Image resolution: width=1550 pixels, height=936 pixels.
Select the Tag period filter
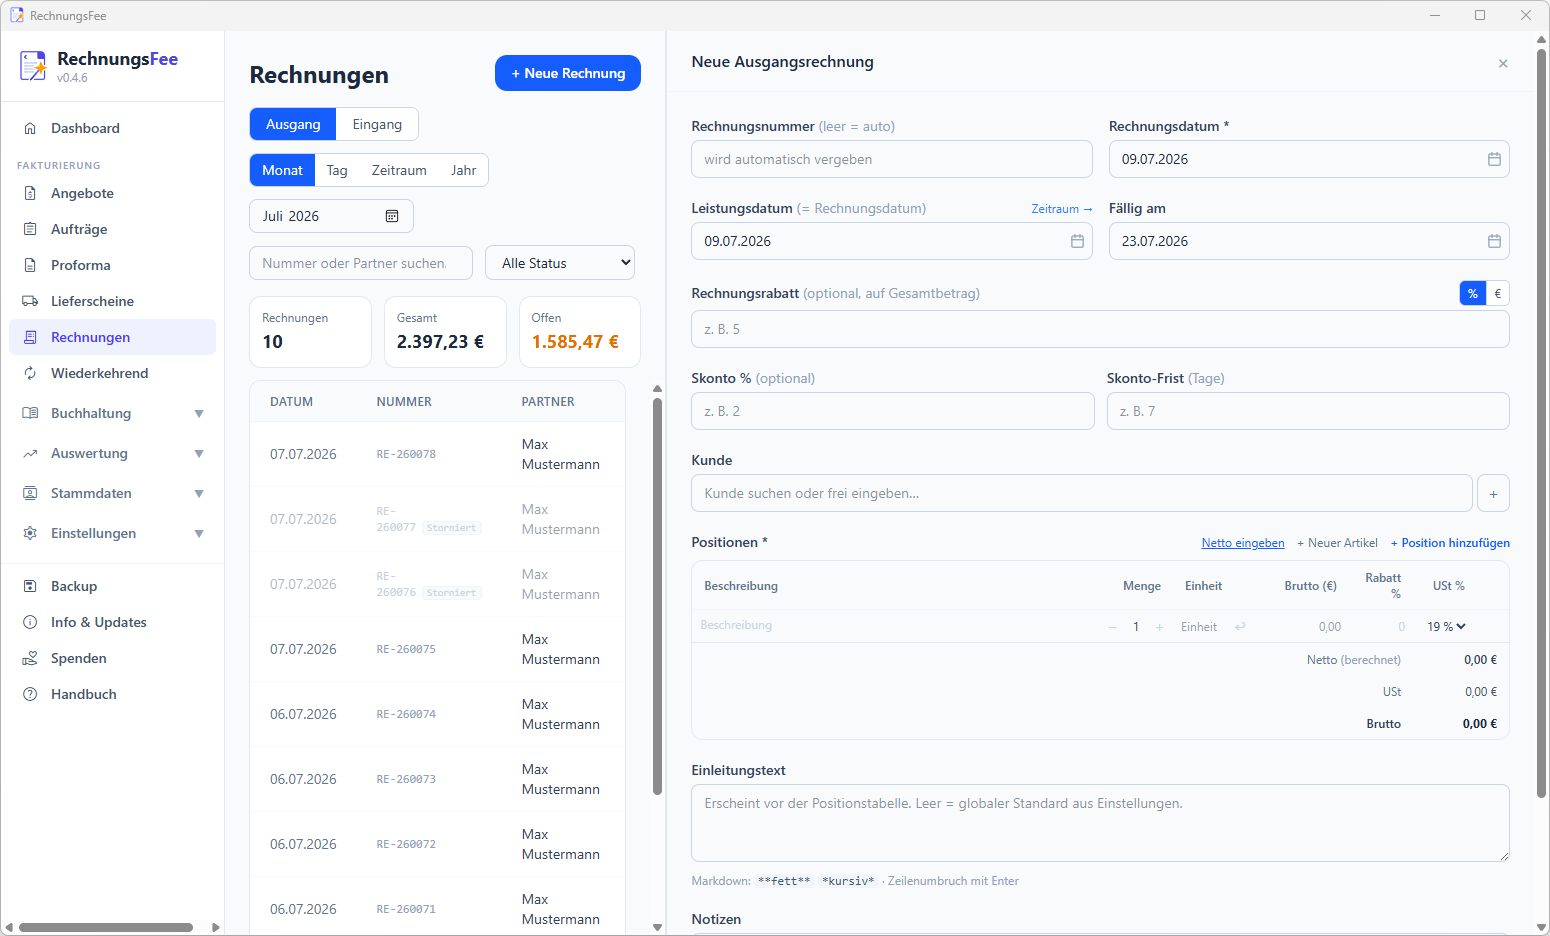click(x=337, y=170)
